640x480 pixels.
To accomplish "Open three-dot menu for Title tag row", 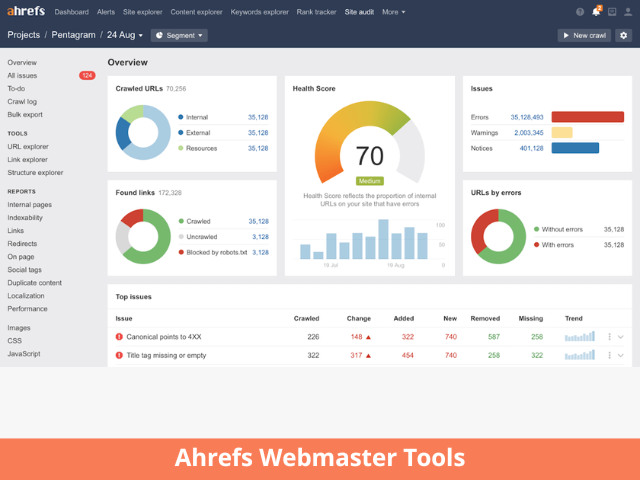I will 609,355.
